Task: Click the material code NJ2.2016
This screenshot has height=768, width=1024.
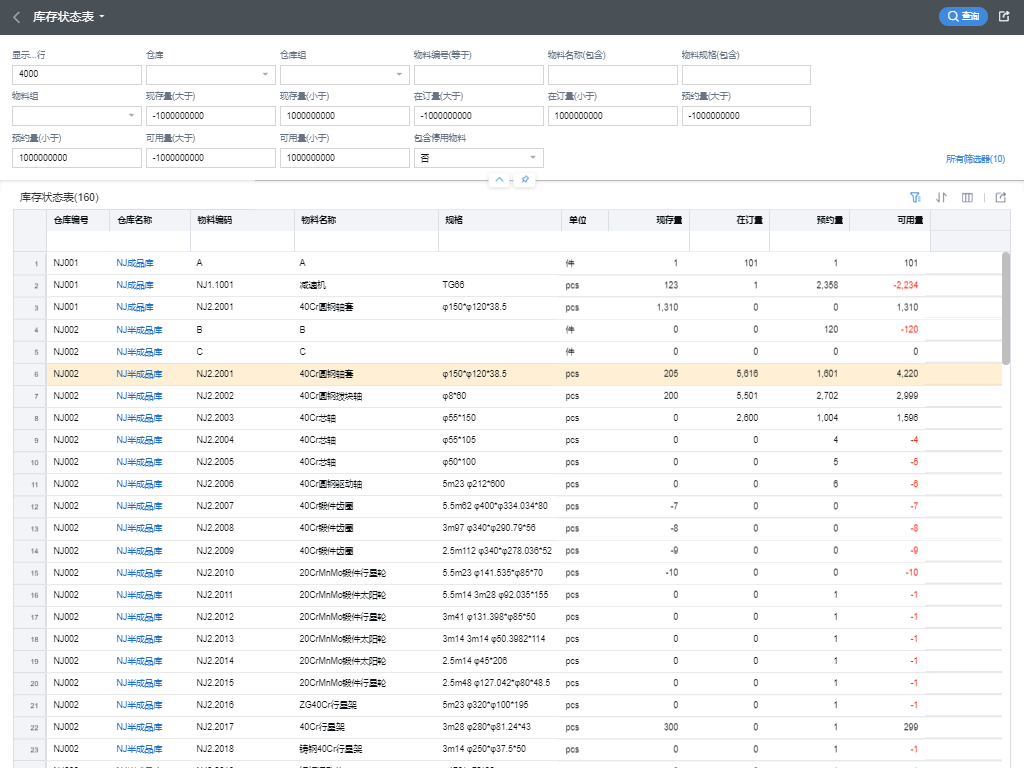Action: click(x=215, y=705)
